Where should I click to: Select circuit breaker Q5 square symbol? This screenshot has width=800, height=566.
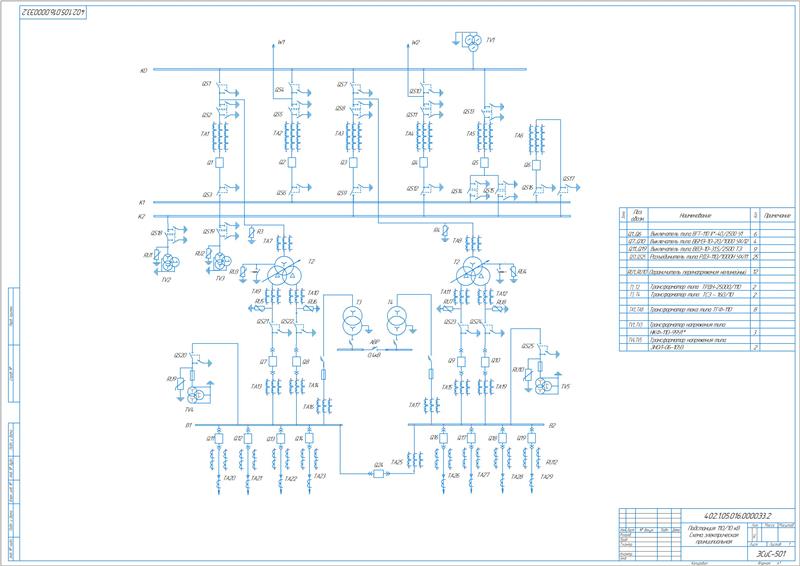click(x=485, y=163)
